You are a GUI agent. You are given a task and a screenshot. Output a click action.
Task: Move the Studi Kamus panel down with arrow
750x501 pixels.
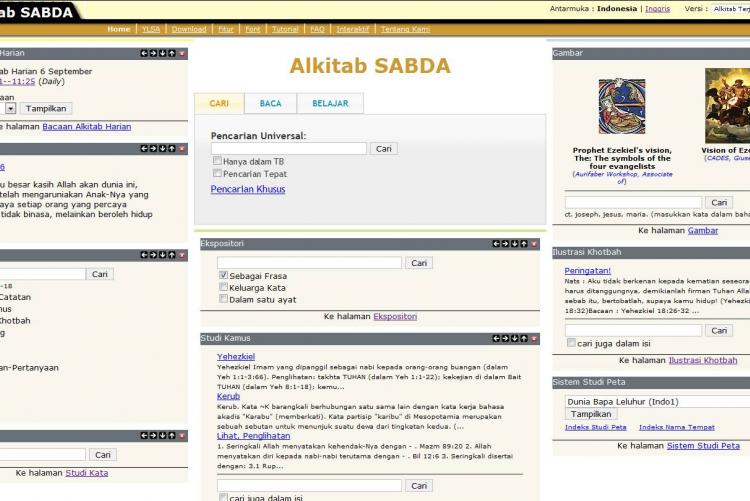click(x=515, y=338)
